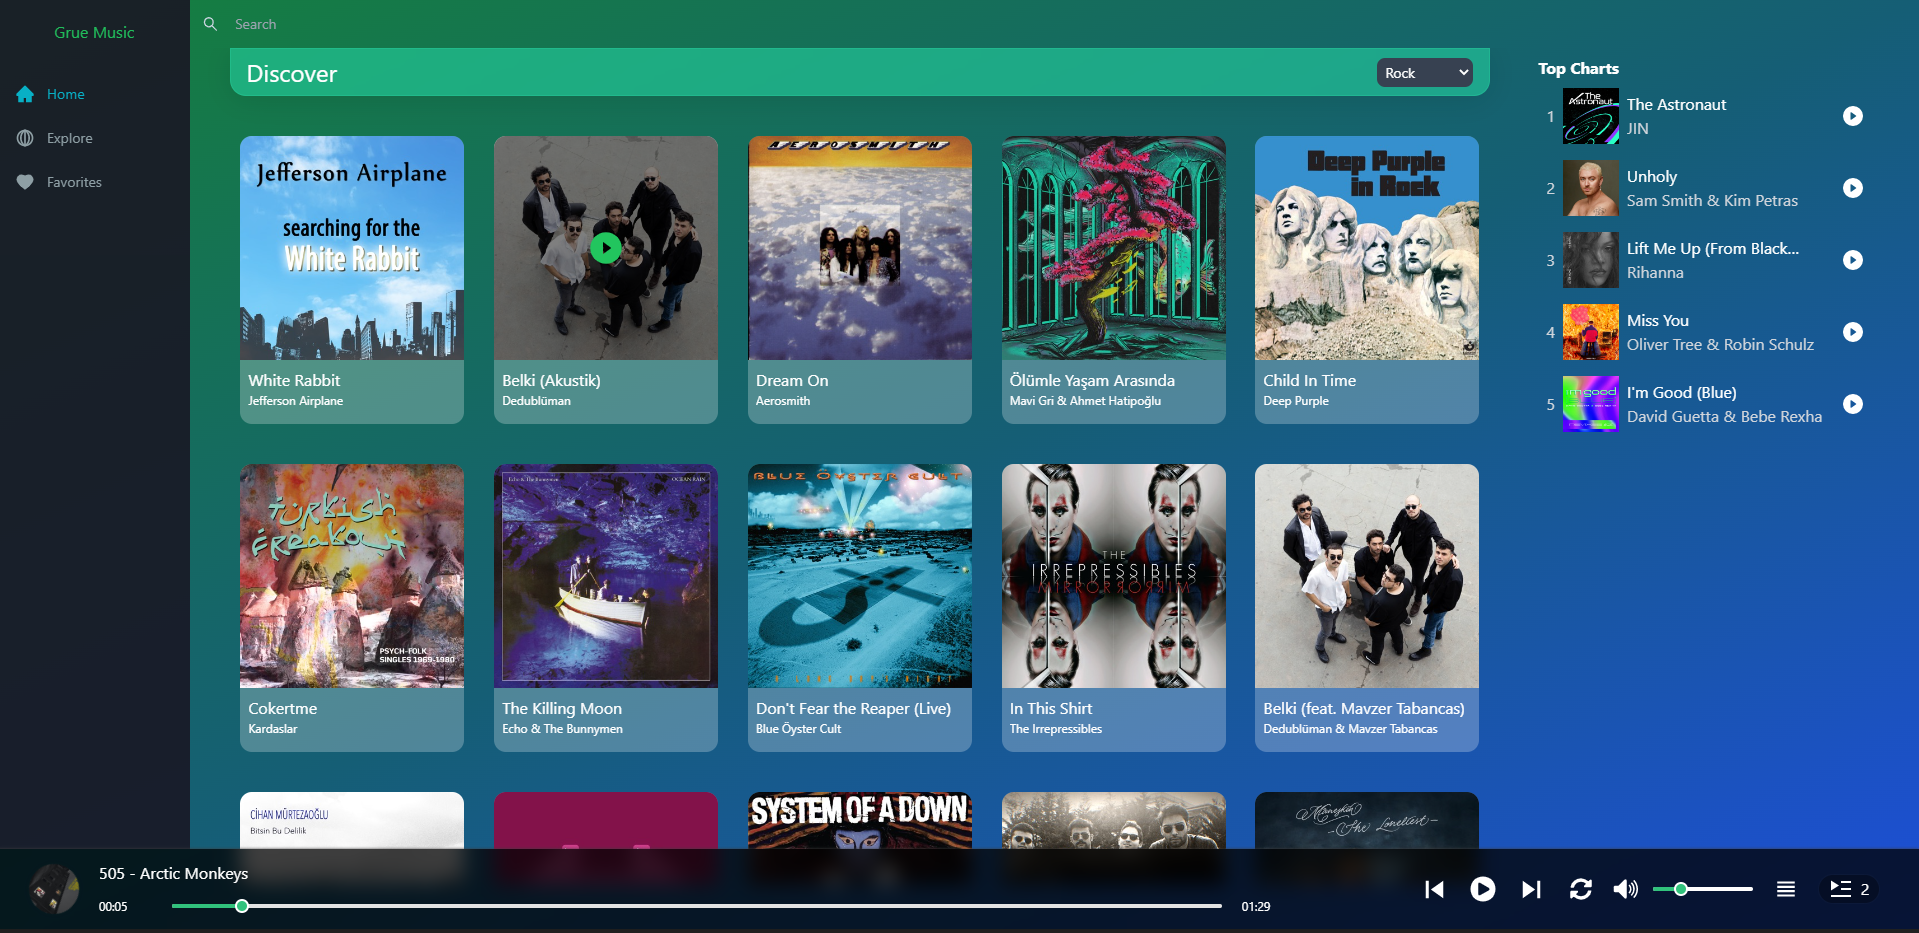1919x933 pixels.
Task: Click the Home house icon
Action: coord(25,94)
